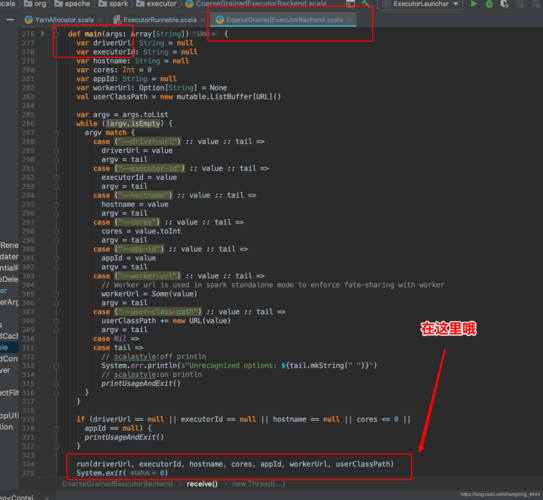Toggle fold marker at line 313
The image size is (543, 500).
(56, 366)
